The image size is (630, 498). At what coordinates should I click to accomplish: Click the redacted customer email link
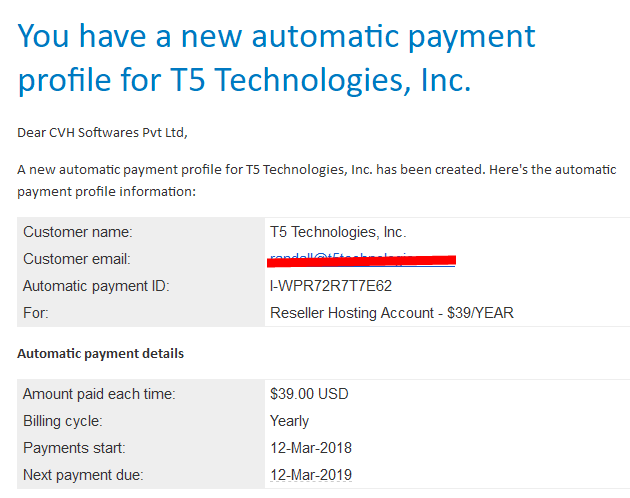(x=362, y=260)
